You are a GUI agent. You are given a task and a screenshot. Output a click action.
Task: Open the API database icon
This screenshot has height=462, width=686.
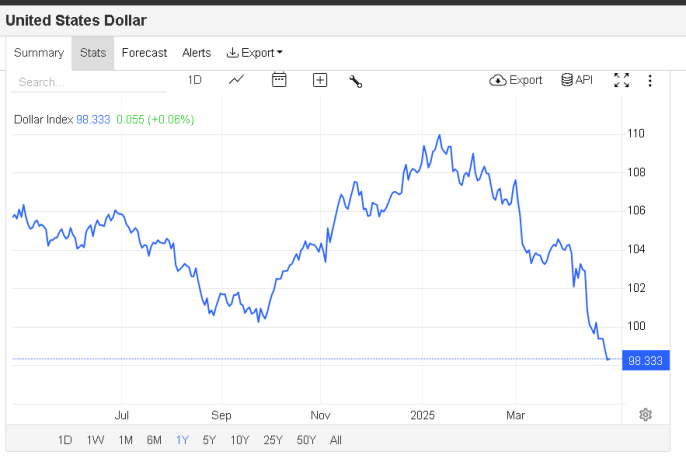(x=577, y=80)
